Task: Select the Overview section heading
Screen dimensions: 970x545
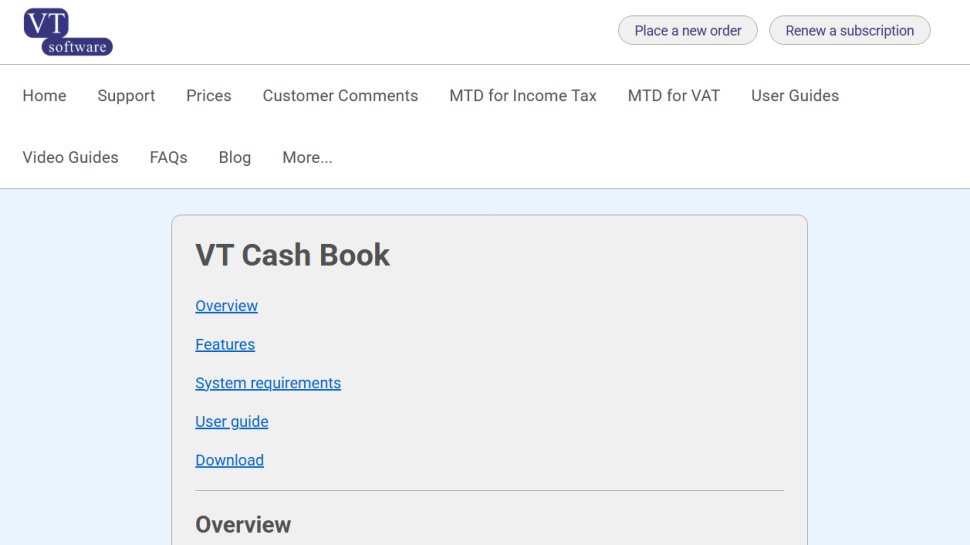Action: coord(243,525)
